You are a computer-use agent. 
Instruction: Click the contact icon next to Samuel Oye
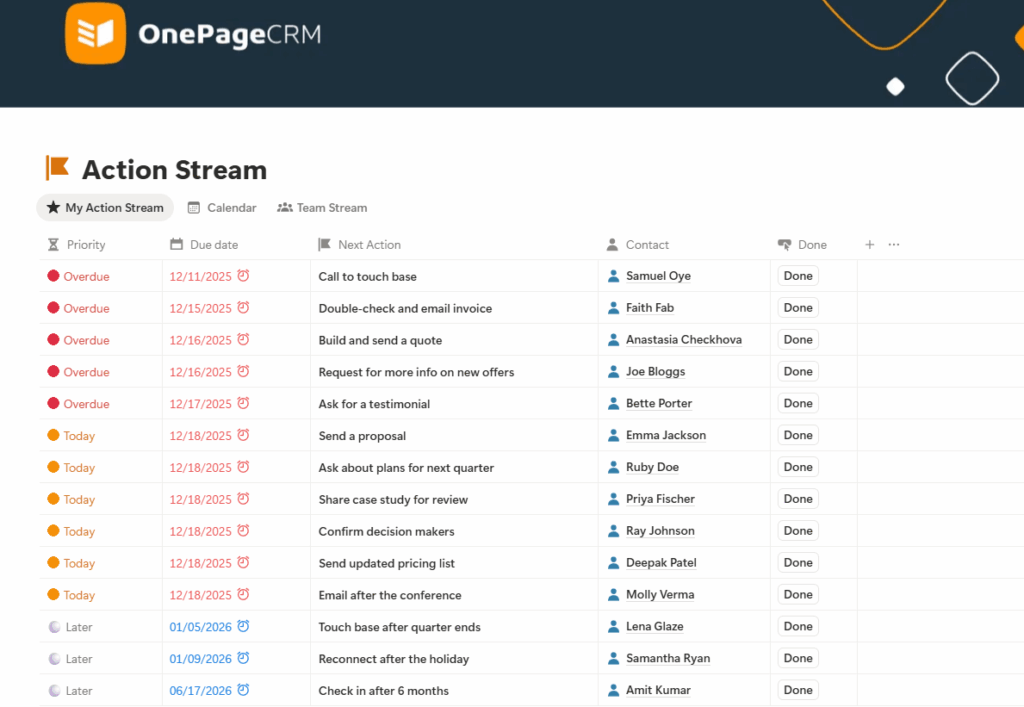613,276
